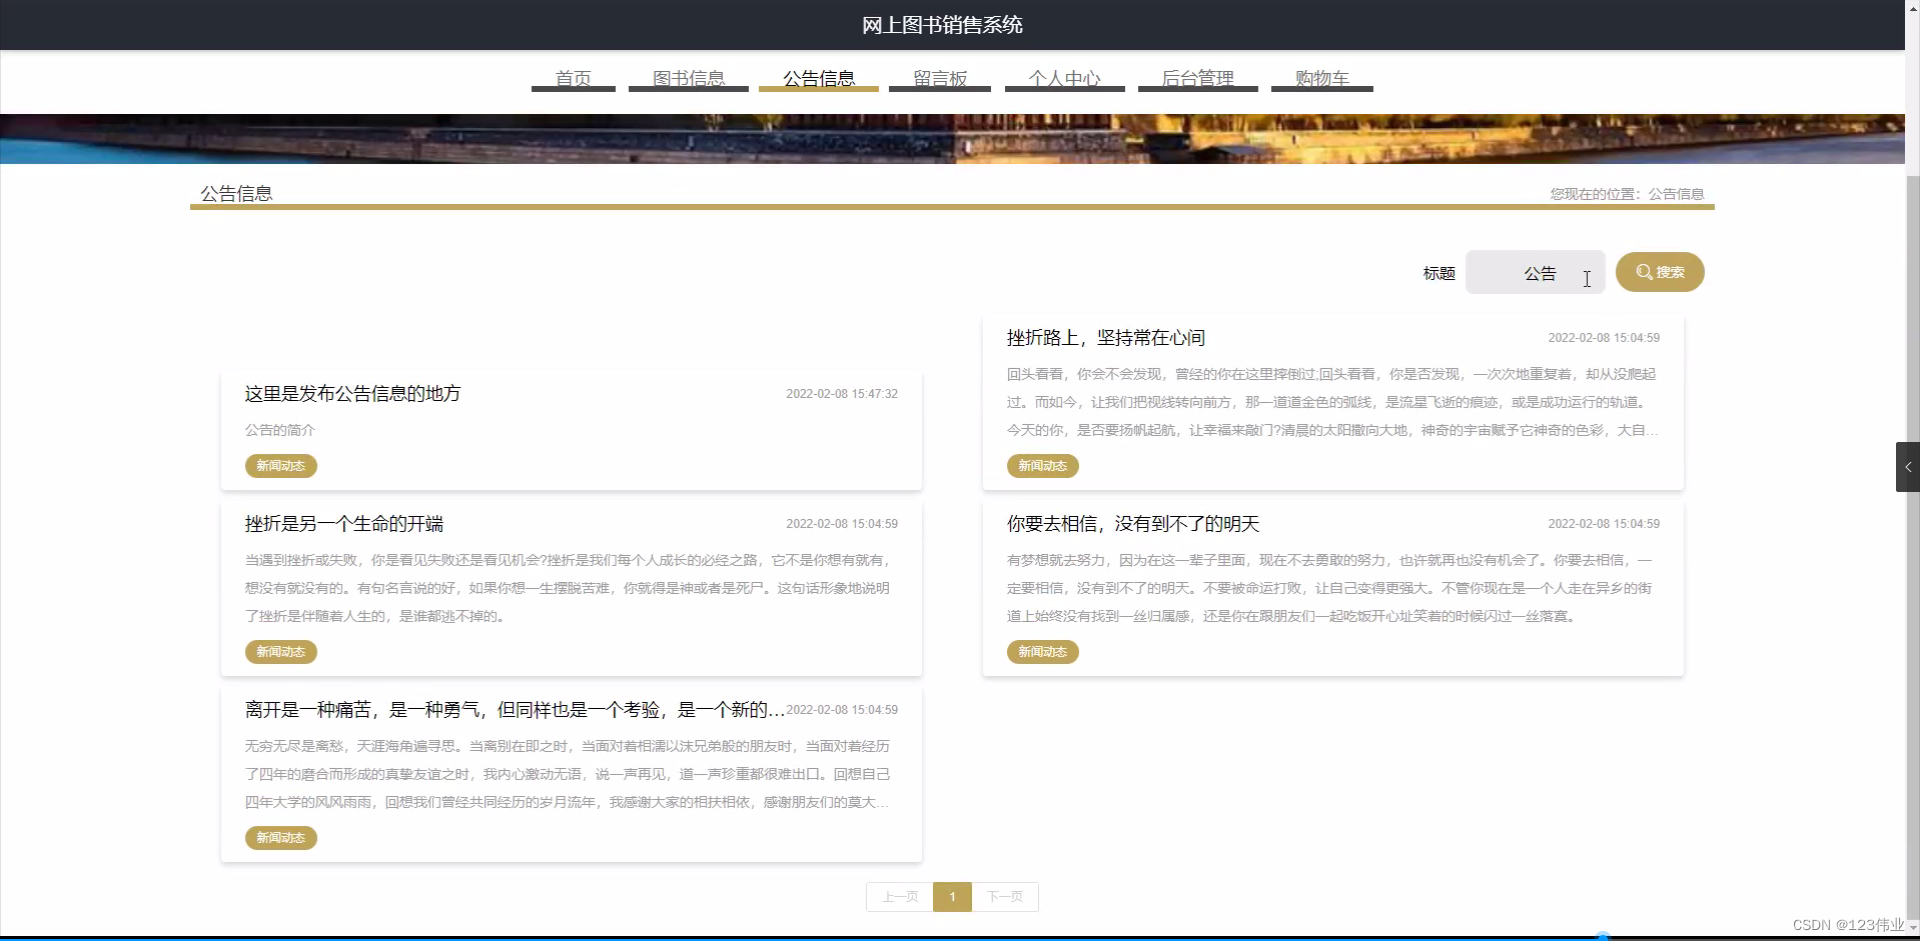Collapse the side panel via the arrow icon

tap(1908, 466)
